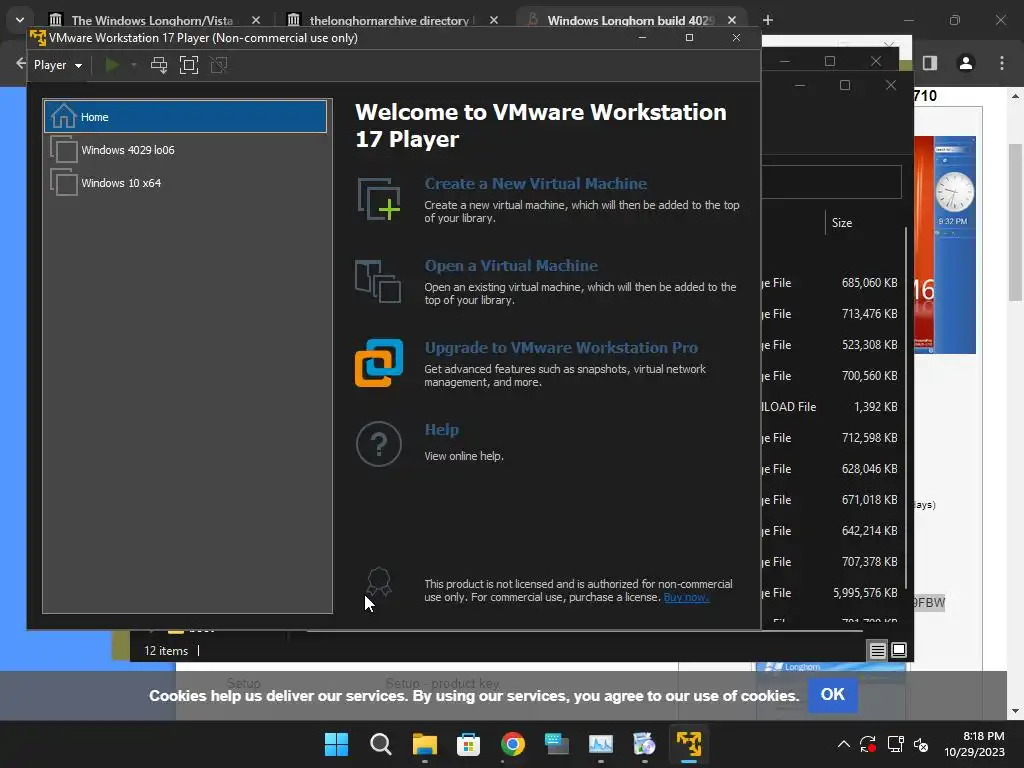Open File Explorer from the taskbar
Screen dimensions: 1024x768
point(424,744)
